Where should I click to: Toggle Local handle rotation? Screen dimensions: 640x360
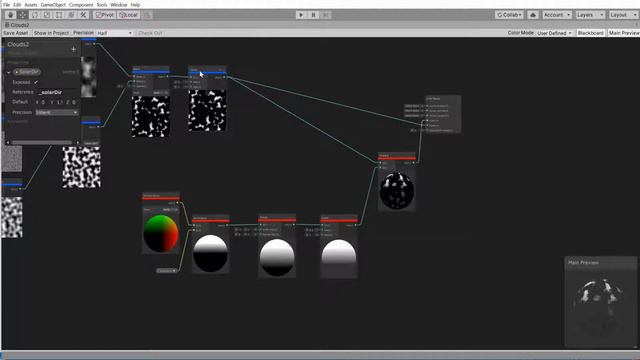click(x=129, y=15)
